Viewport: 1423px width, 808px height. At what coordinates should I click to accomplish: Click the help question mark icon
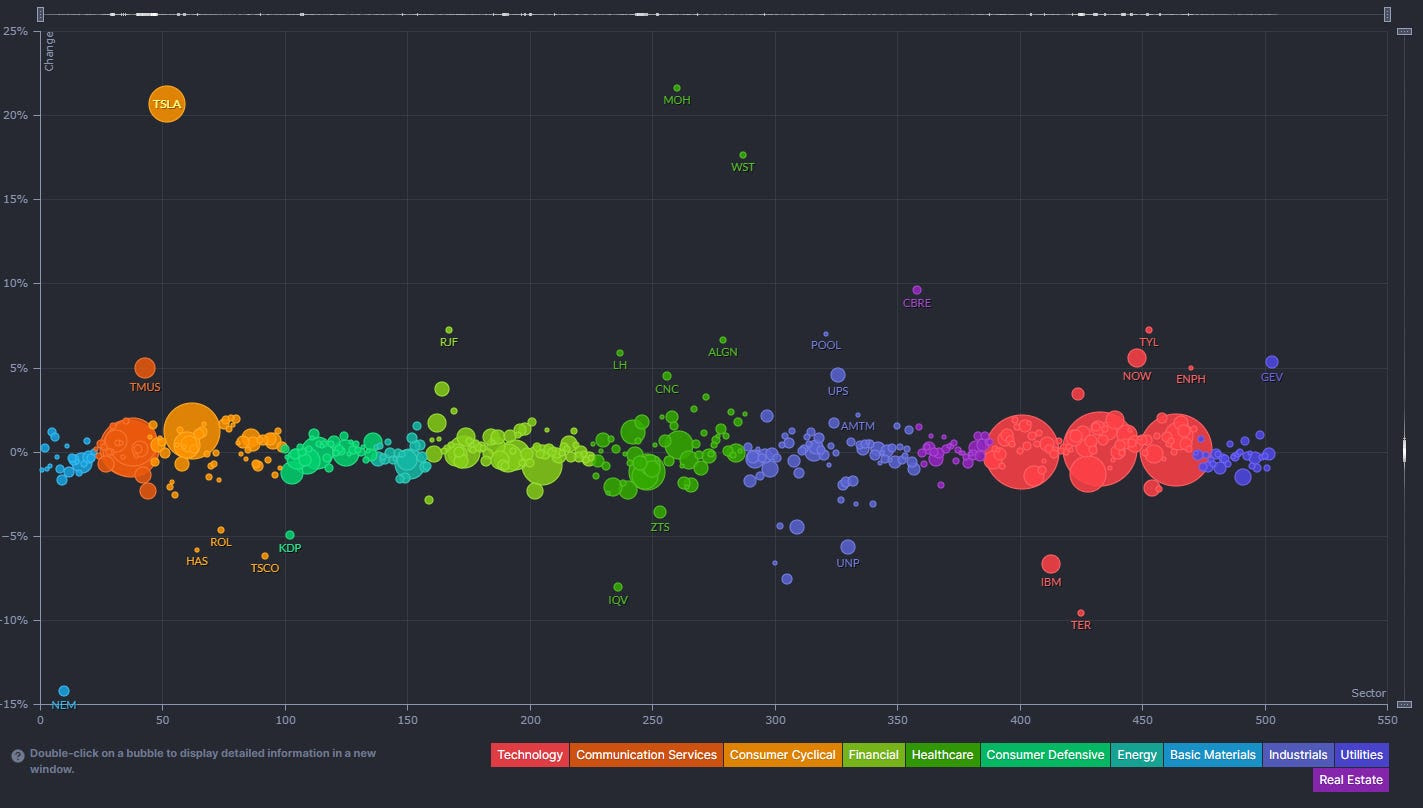[x=18, y=756]
